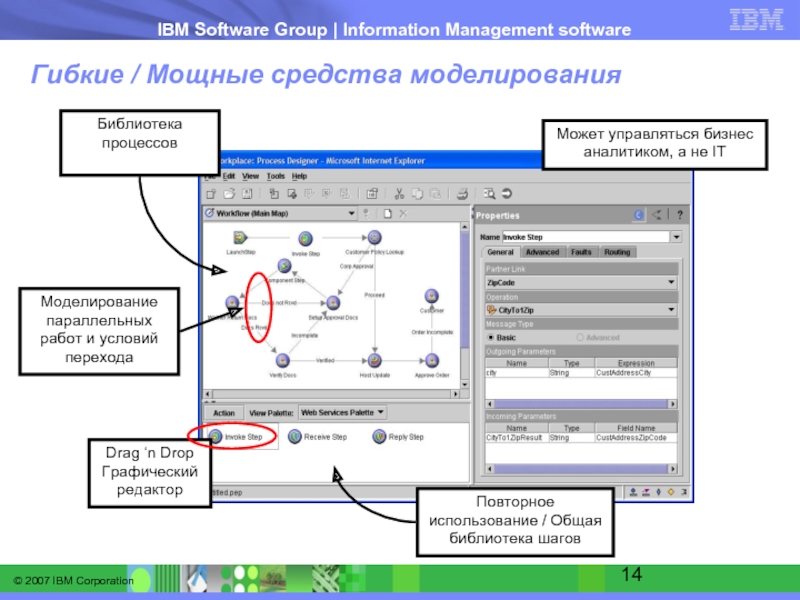Click the New document icon in main toolbar
The height and width of the screenshot is (600, 800).
pyautogui.click(x=211, y=194)
